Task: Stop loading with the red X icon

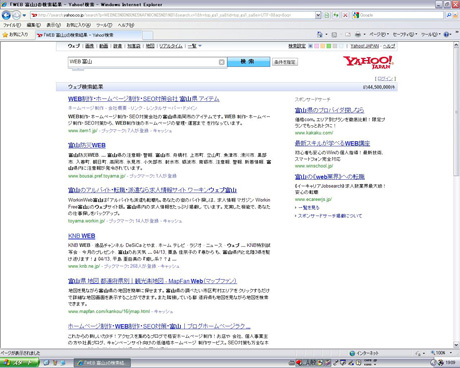Action: 345,15
